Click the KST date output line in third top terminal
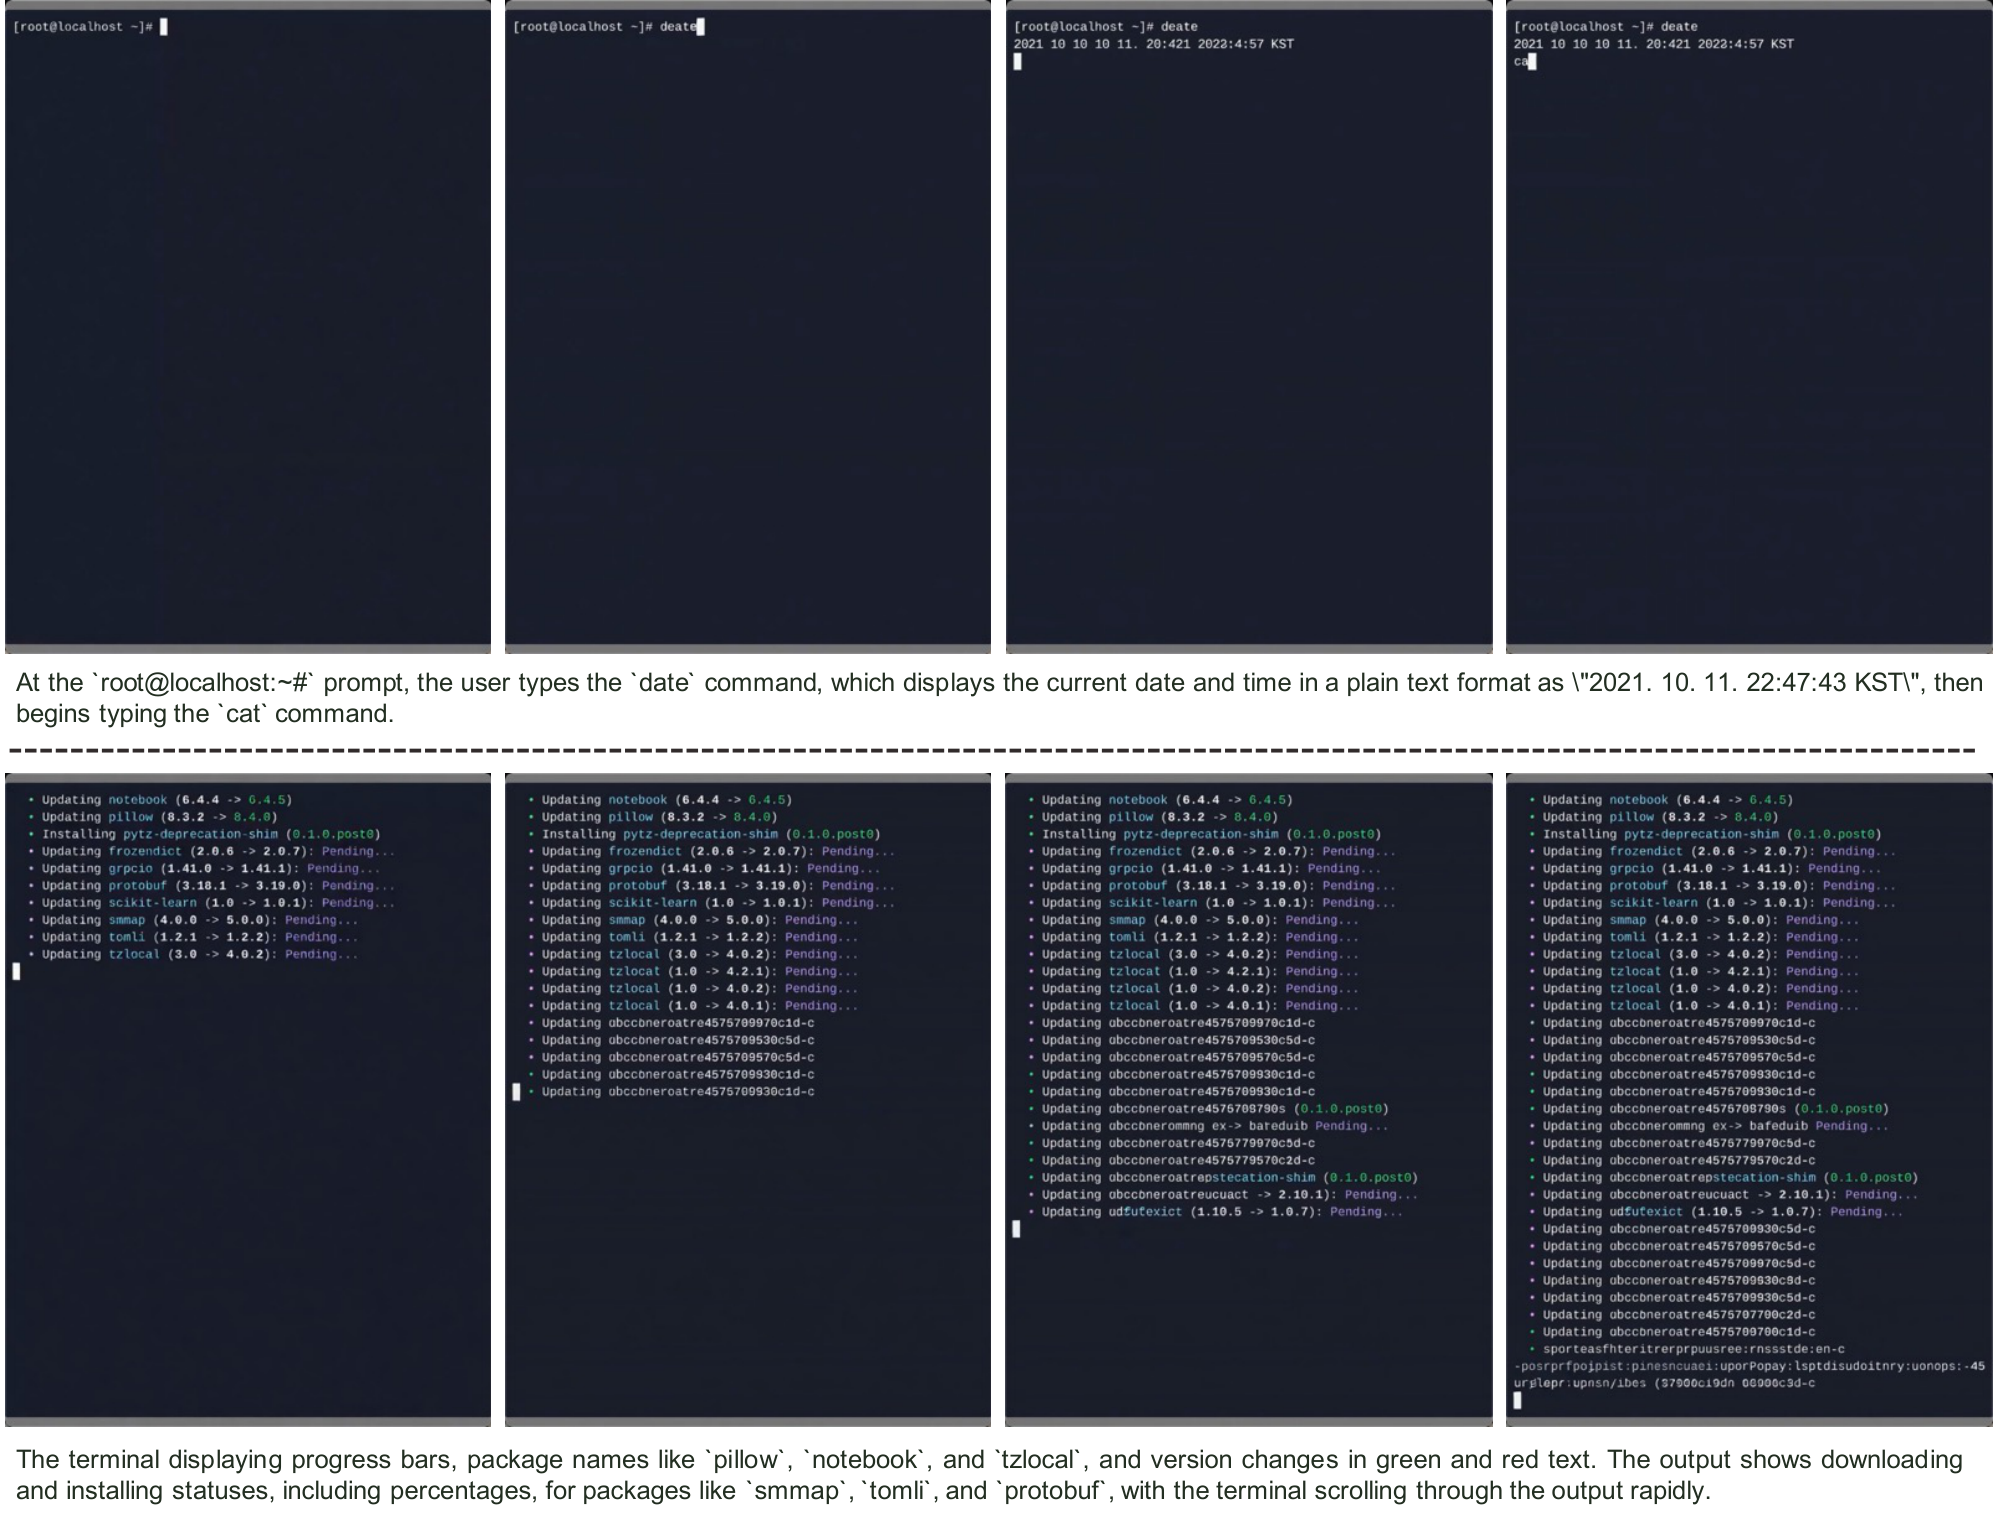 click(x=1153, y=44)
